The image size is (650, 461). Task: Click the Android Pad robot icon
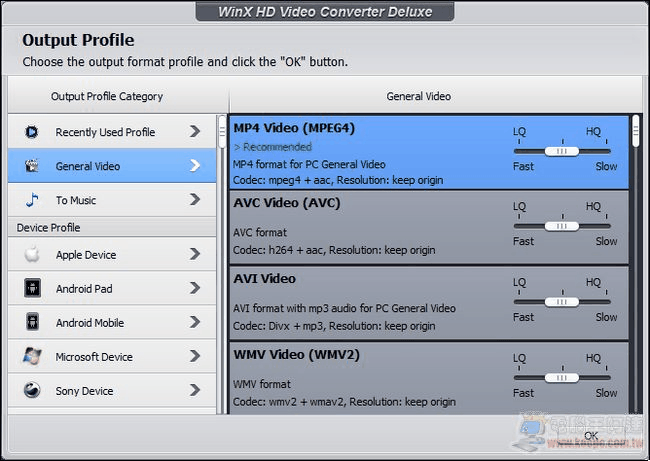click(32, 288)
